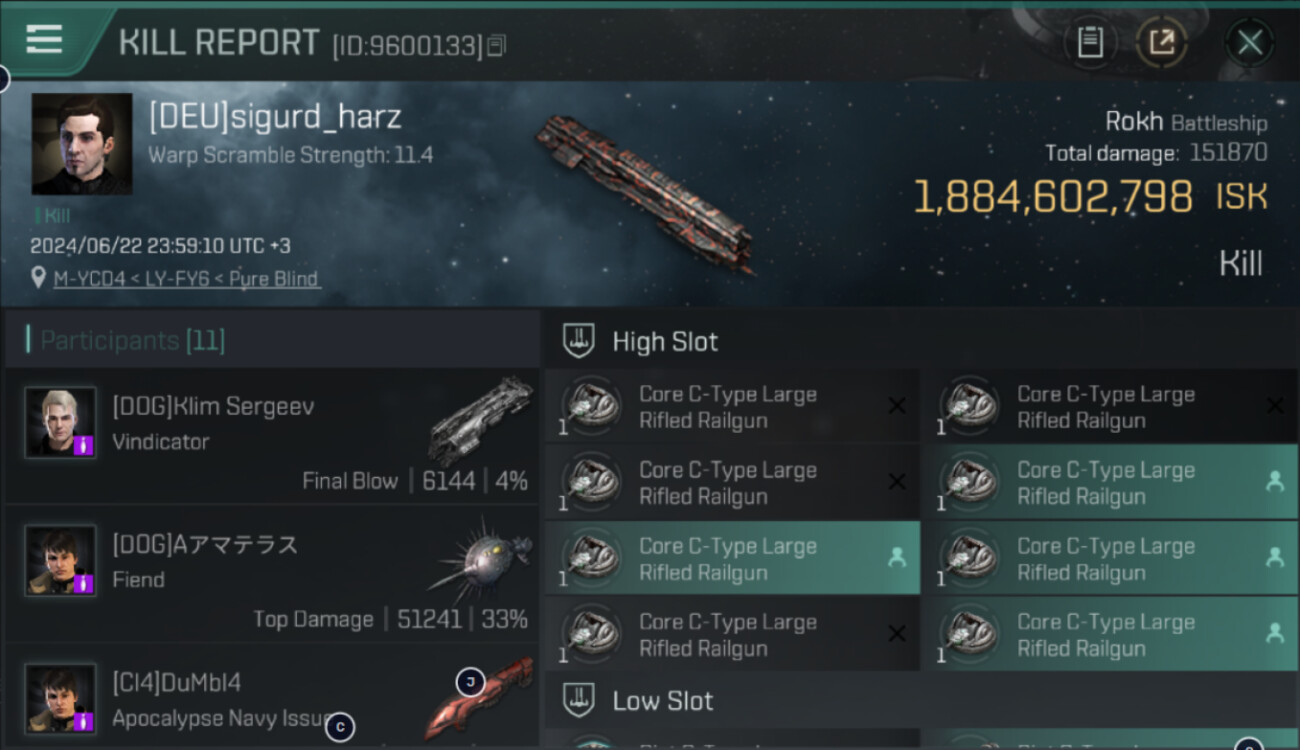Share the kill report via export icon
The width and height of the screenshot is (1300, 750).
pos(1162,42)
